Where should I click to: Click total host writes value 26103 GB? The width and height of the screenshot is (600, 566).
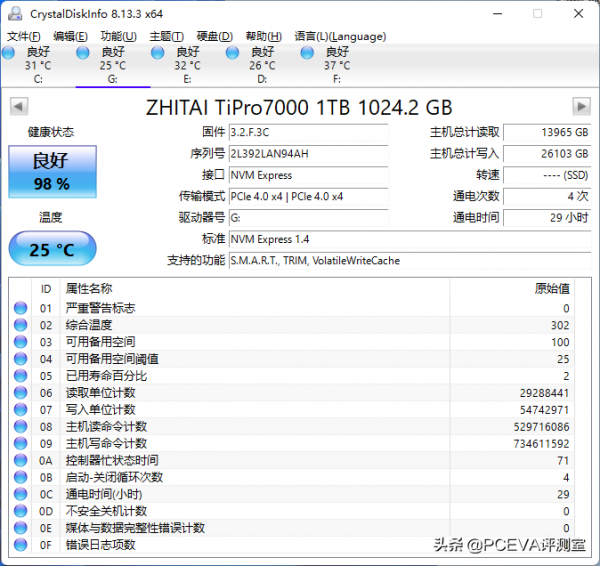click(x=547, y=154)
